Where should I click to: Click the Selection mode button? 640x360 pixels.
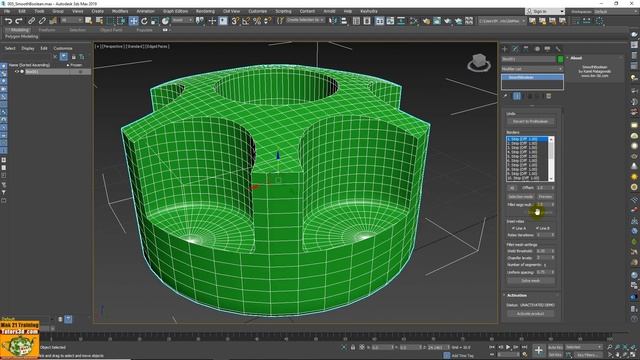click(521, 197)
